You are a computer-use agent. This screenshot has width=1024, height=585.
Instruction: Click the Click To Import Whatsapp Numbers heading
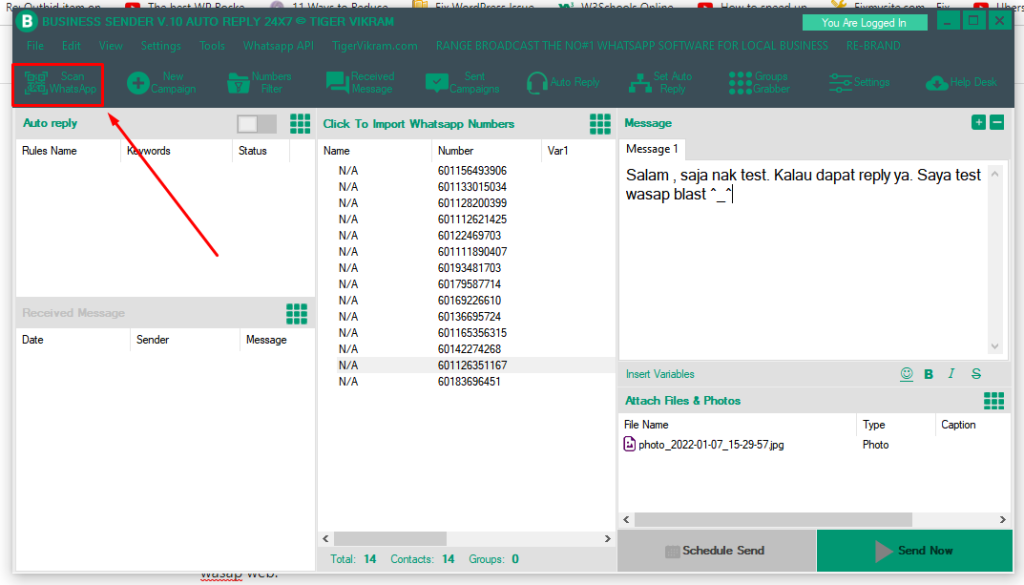coord(419,124)
